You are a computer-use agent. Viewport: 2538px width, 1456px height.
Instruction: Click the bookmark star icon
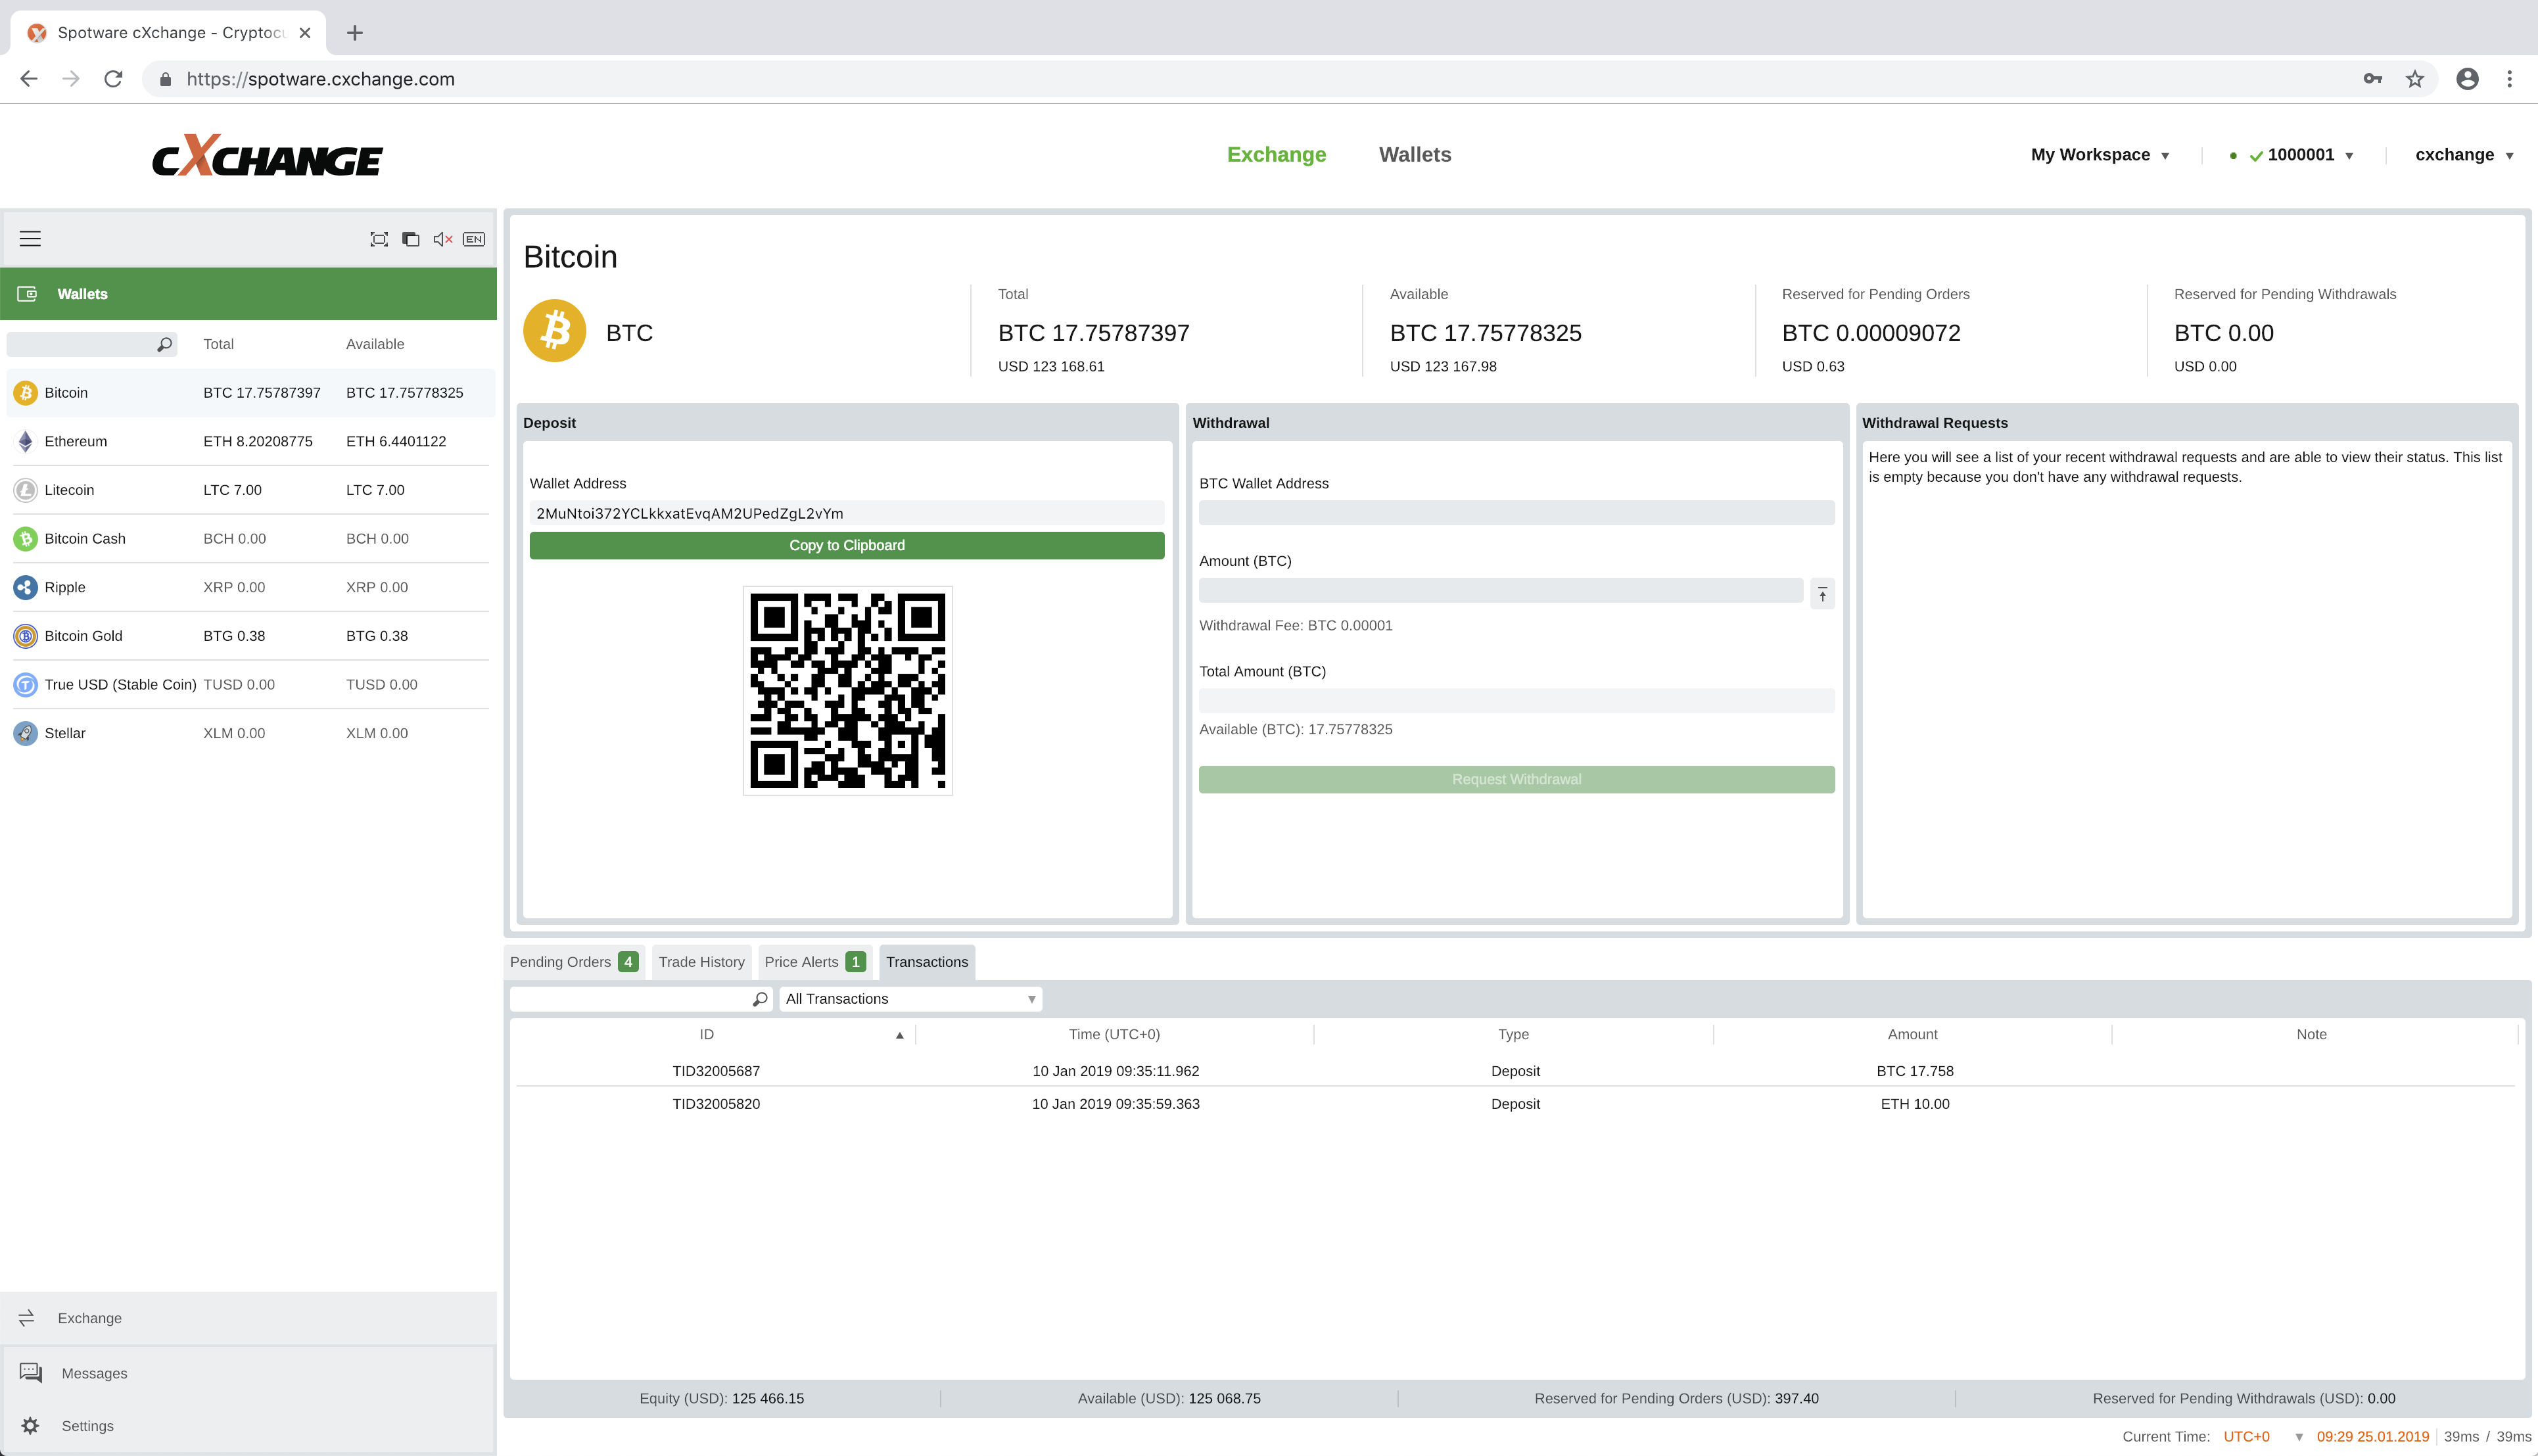pyautogui.click(x=2415, y=79)
